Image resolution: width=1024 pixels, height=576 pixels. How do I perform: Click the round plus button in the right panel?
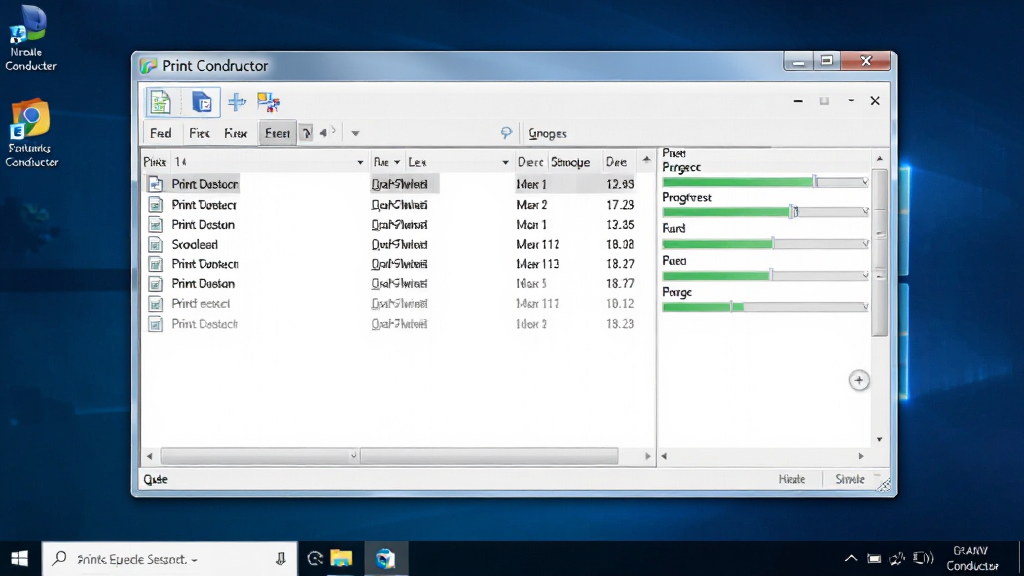pos(859,381)
